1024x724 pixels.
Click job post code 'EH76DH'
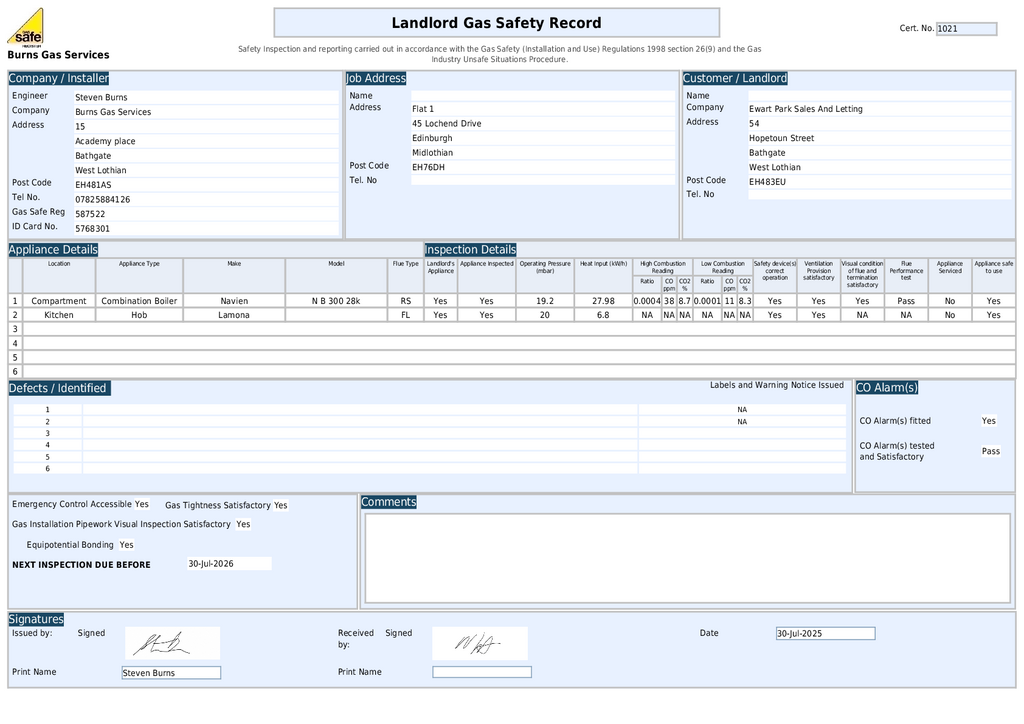[x=543, y=167]
